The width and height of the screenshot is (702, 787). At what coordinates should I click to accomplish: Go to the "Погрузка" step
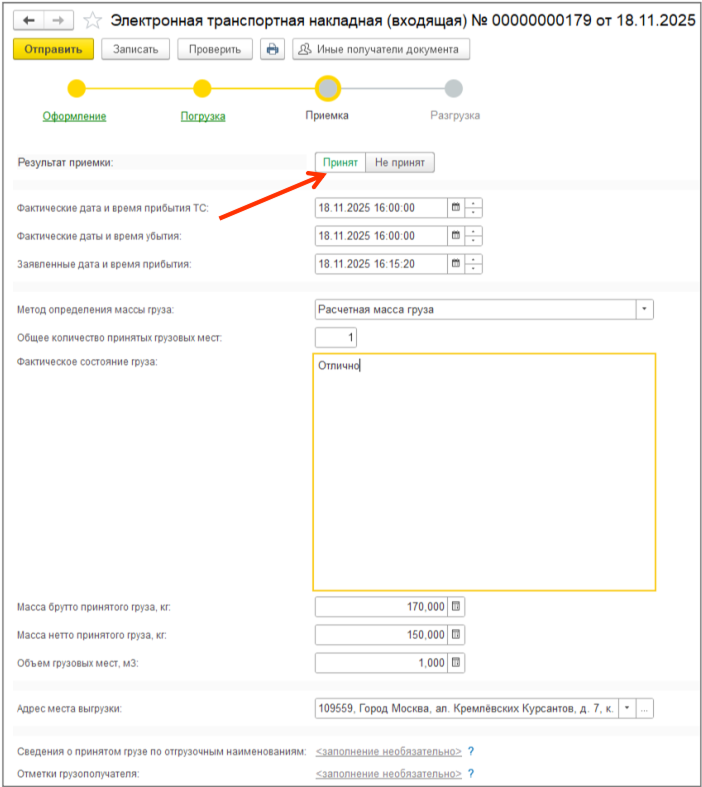[x=202, y=116]
